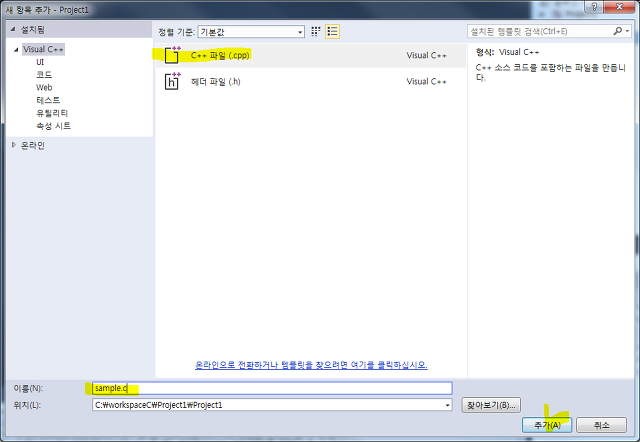Collapse the 설치됨 section

[x=13, y=29]
